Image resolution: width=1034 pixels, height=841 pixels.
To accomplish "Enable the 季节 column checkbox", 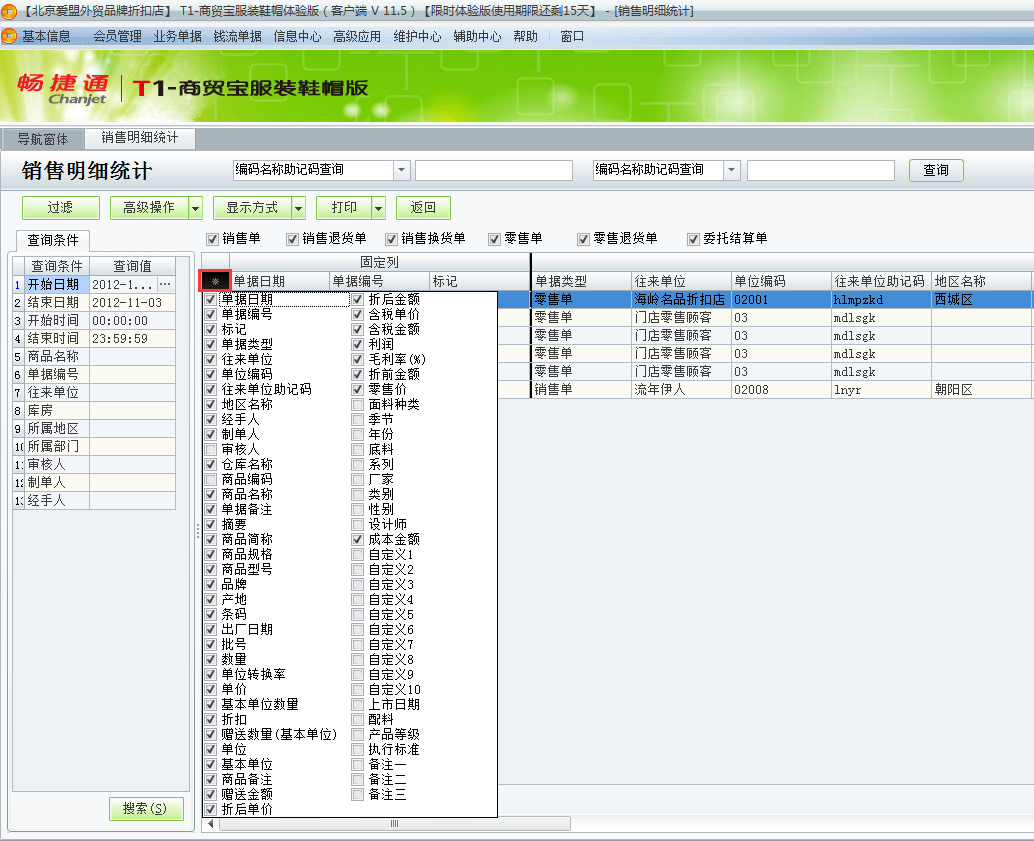I will (357, 419).
